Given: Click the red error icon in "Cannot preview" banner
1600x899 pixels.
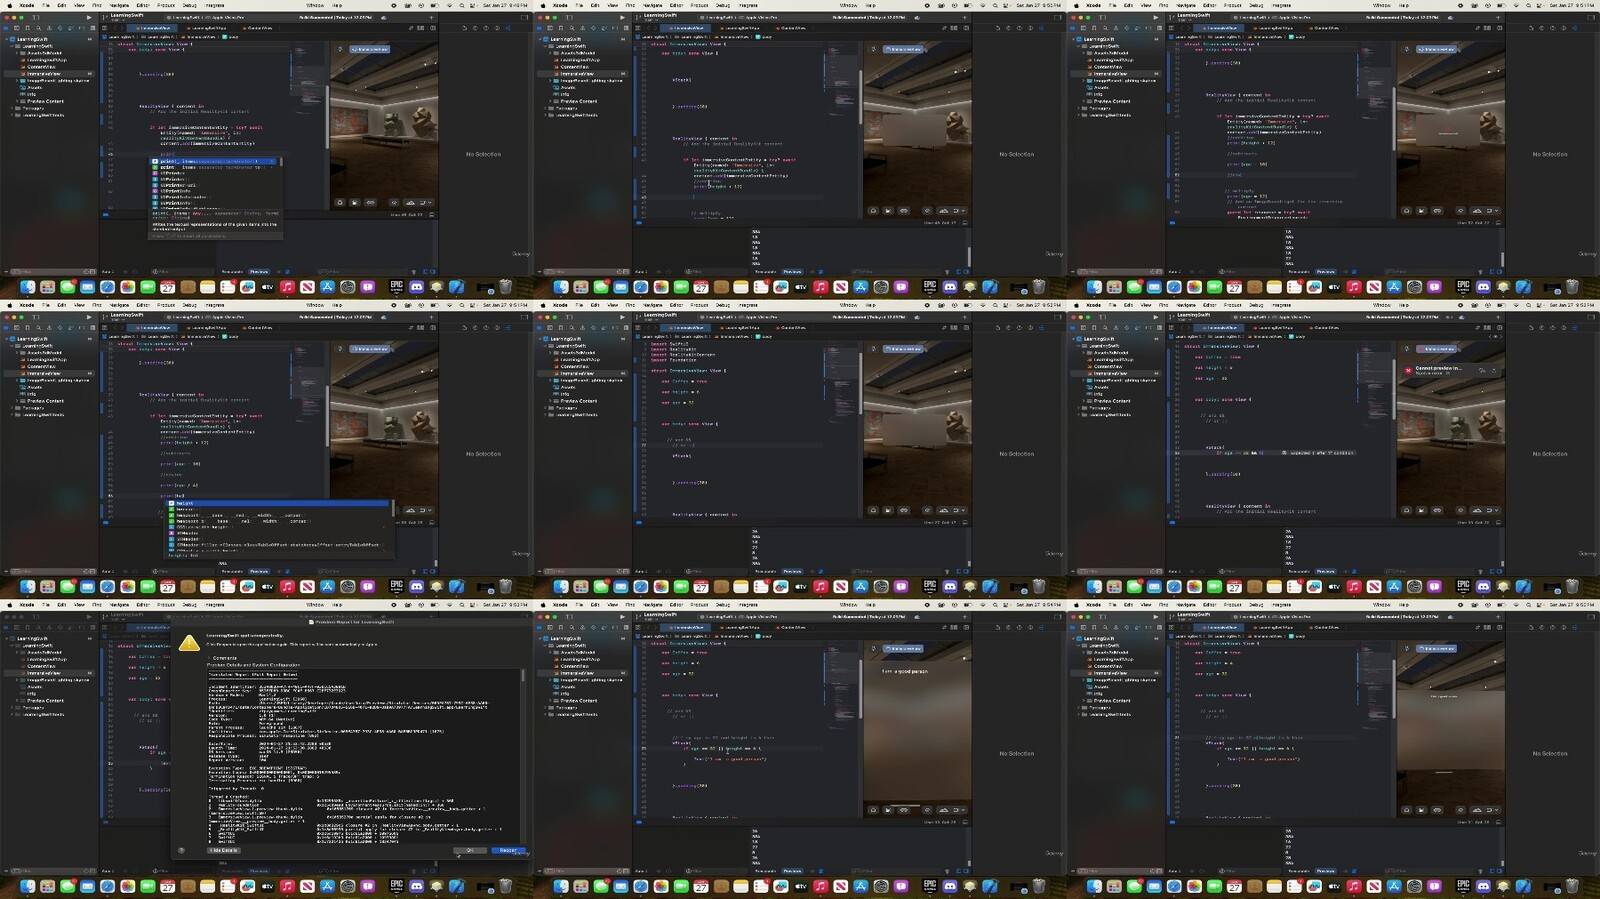Looking at the screenshot, I should point(1409,370).
